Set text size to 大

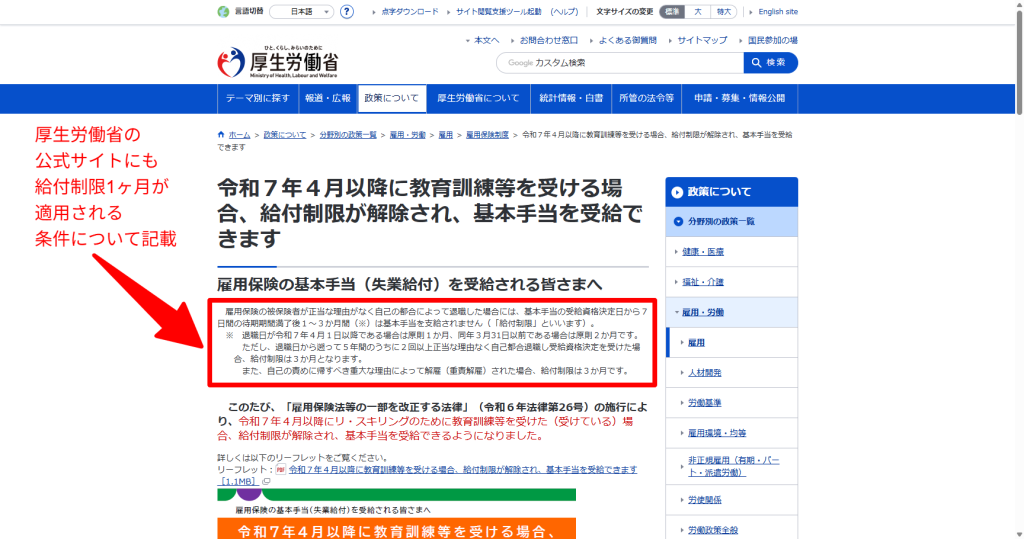697,12
